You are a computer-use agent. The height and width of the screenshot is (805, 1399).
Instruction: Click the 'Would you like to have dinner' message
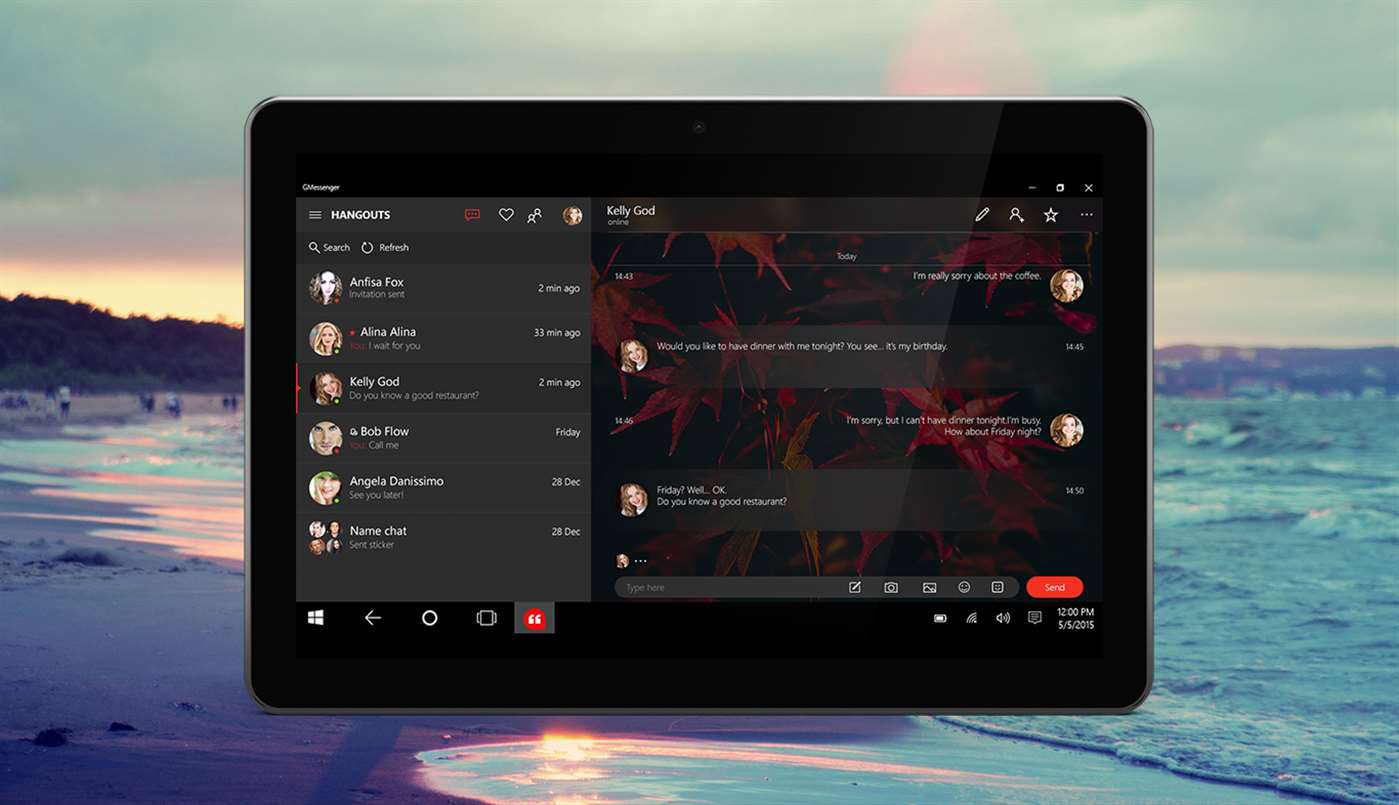click(802, 347)
